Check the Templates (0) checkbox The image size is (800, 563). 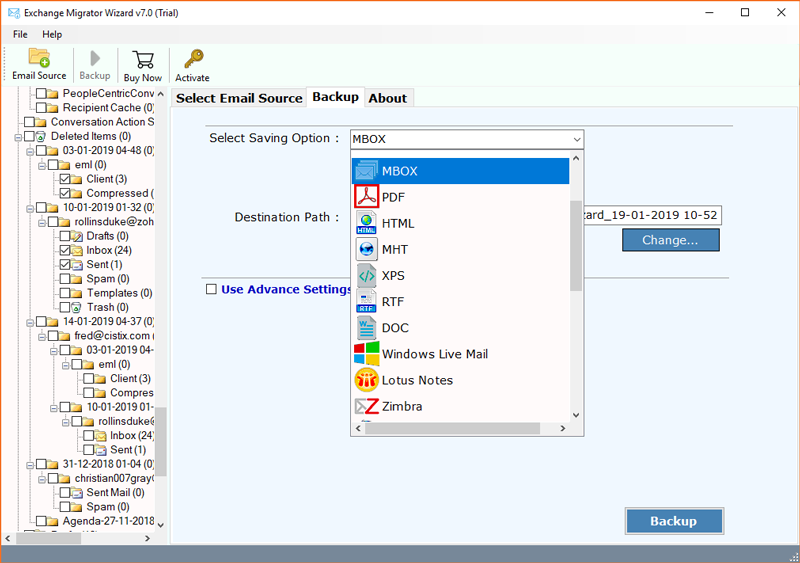pyautogui.click(x=65, y=293)
